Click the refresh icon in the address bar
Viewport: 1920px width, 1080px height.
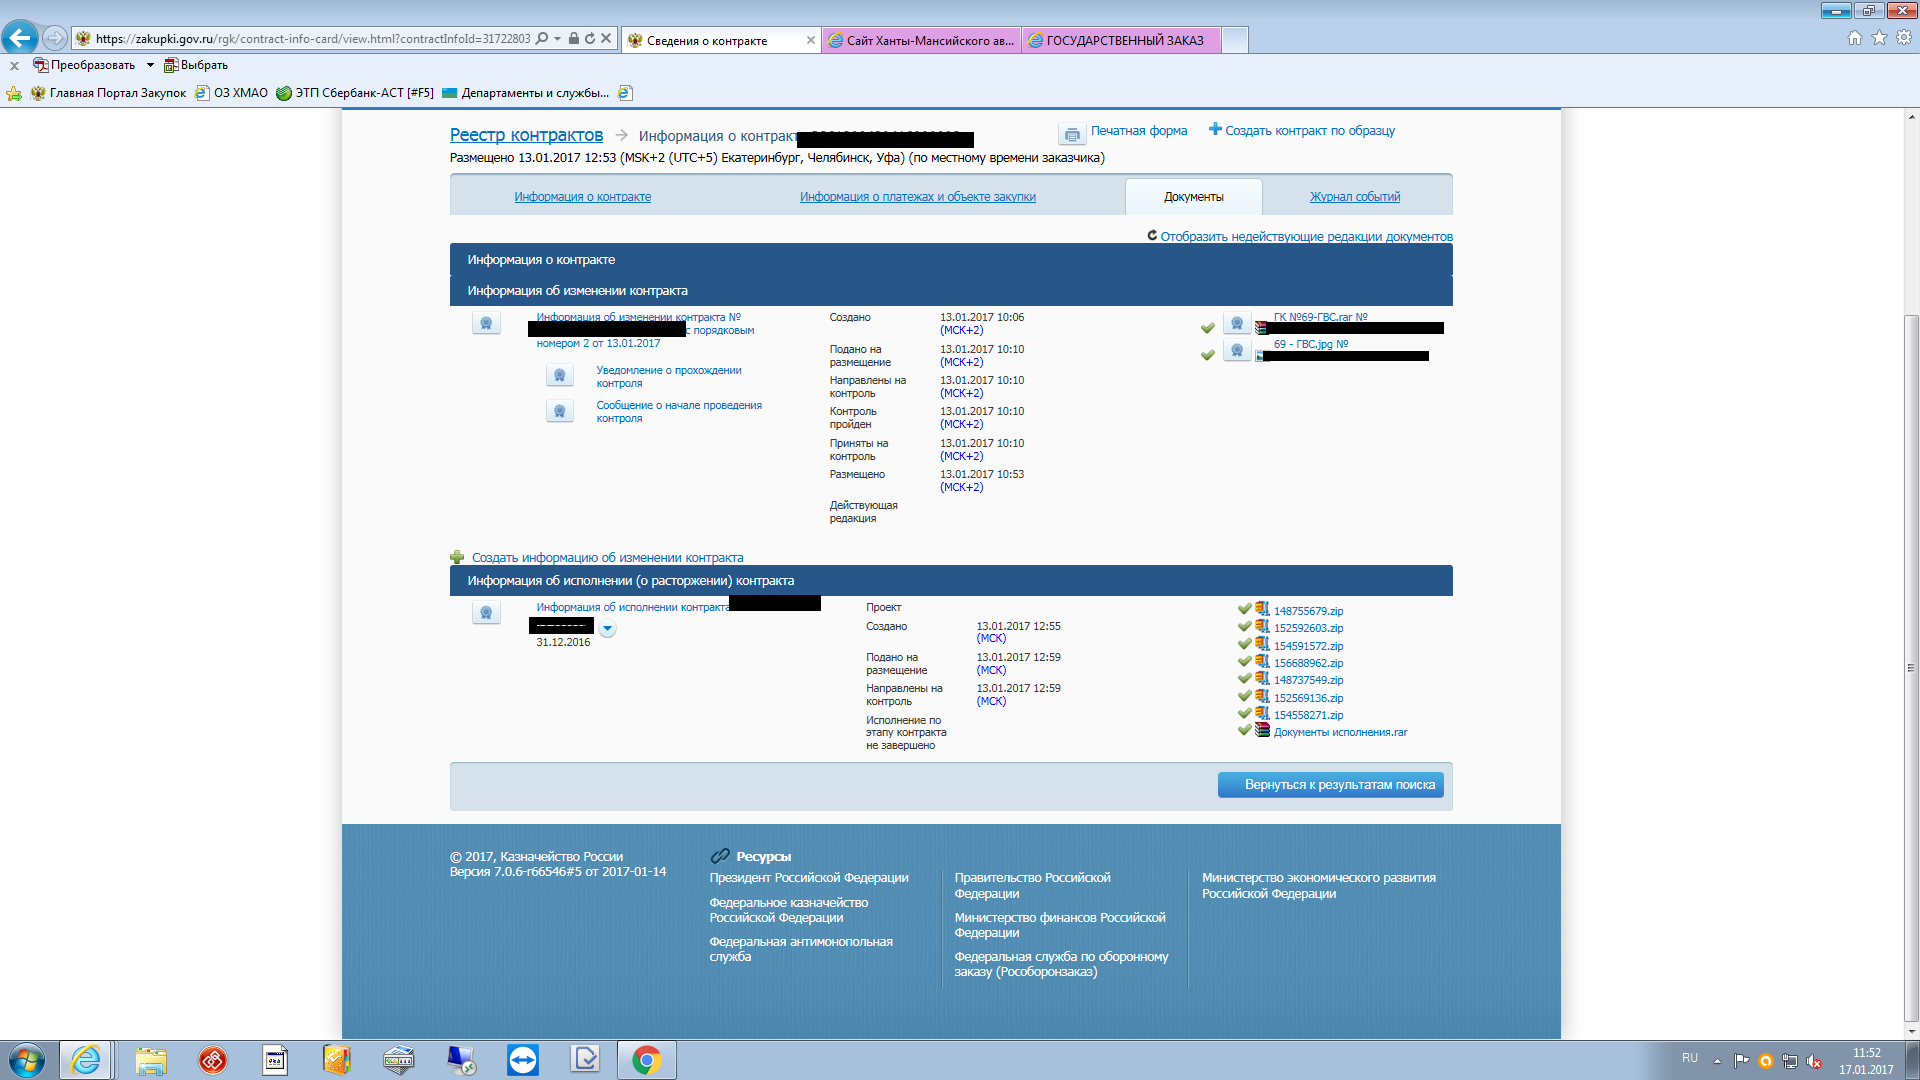tap(590, 38)
